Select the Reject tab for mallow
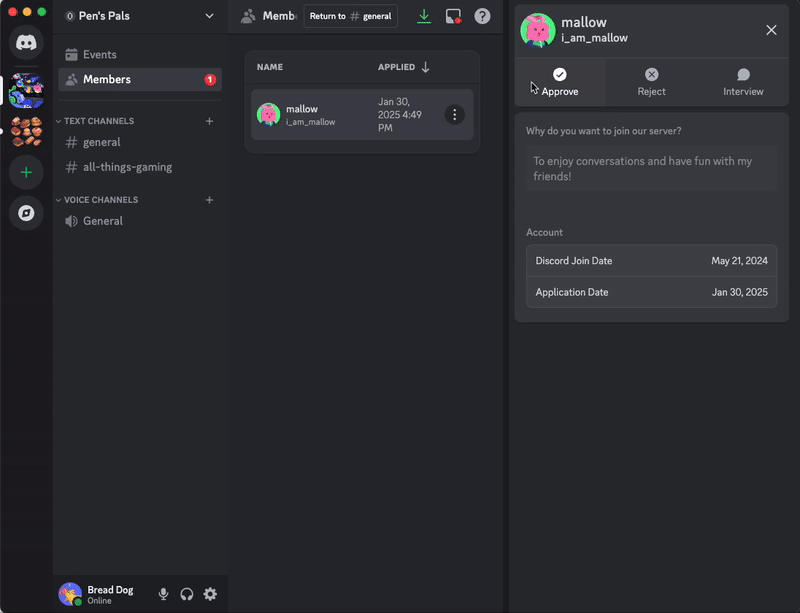 (x=651, y=82)
